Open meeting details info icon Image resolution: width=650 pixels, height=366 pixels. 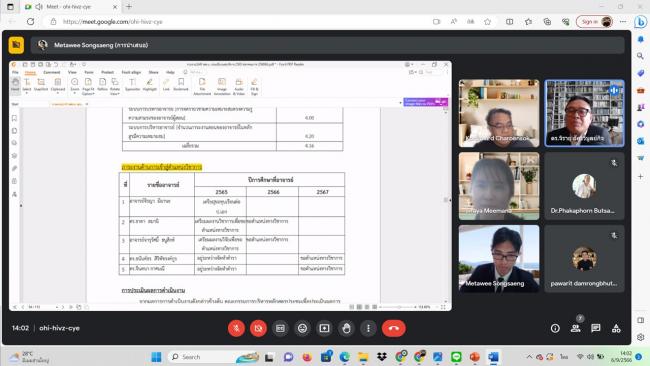tap(555, 328)
